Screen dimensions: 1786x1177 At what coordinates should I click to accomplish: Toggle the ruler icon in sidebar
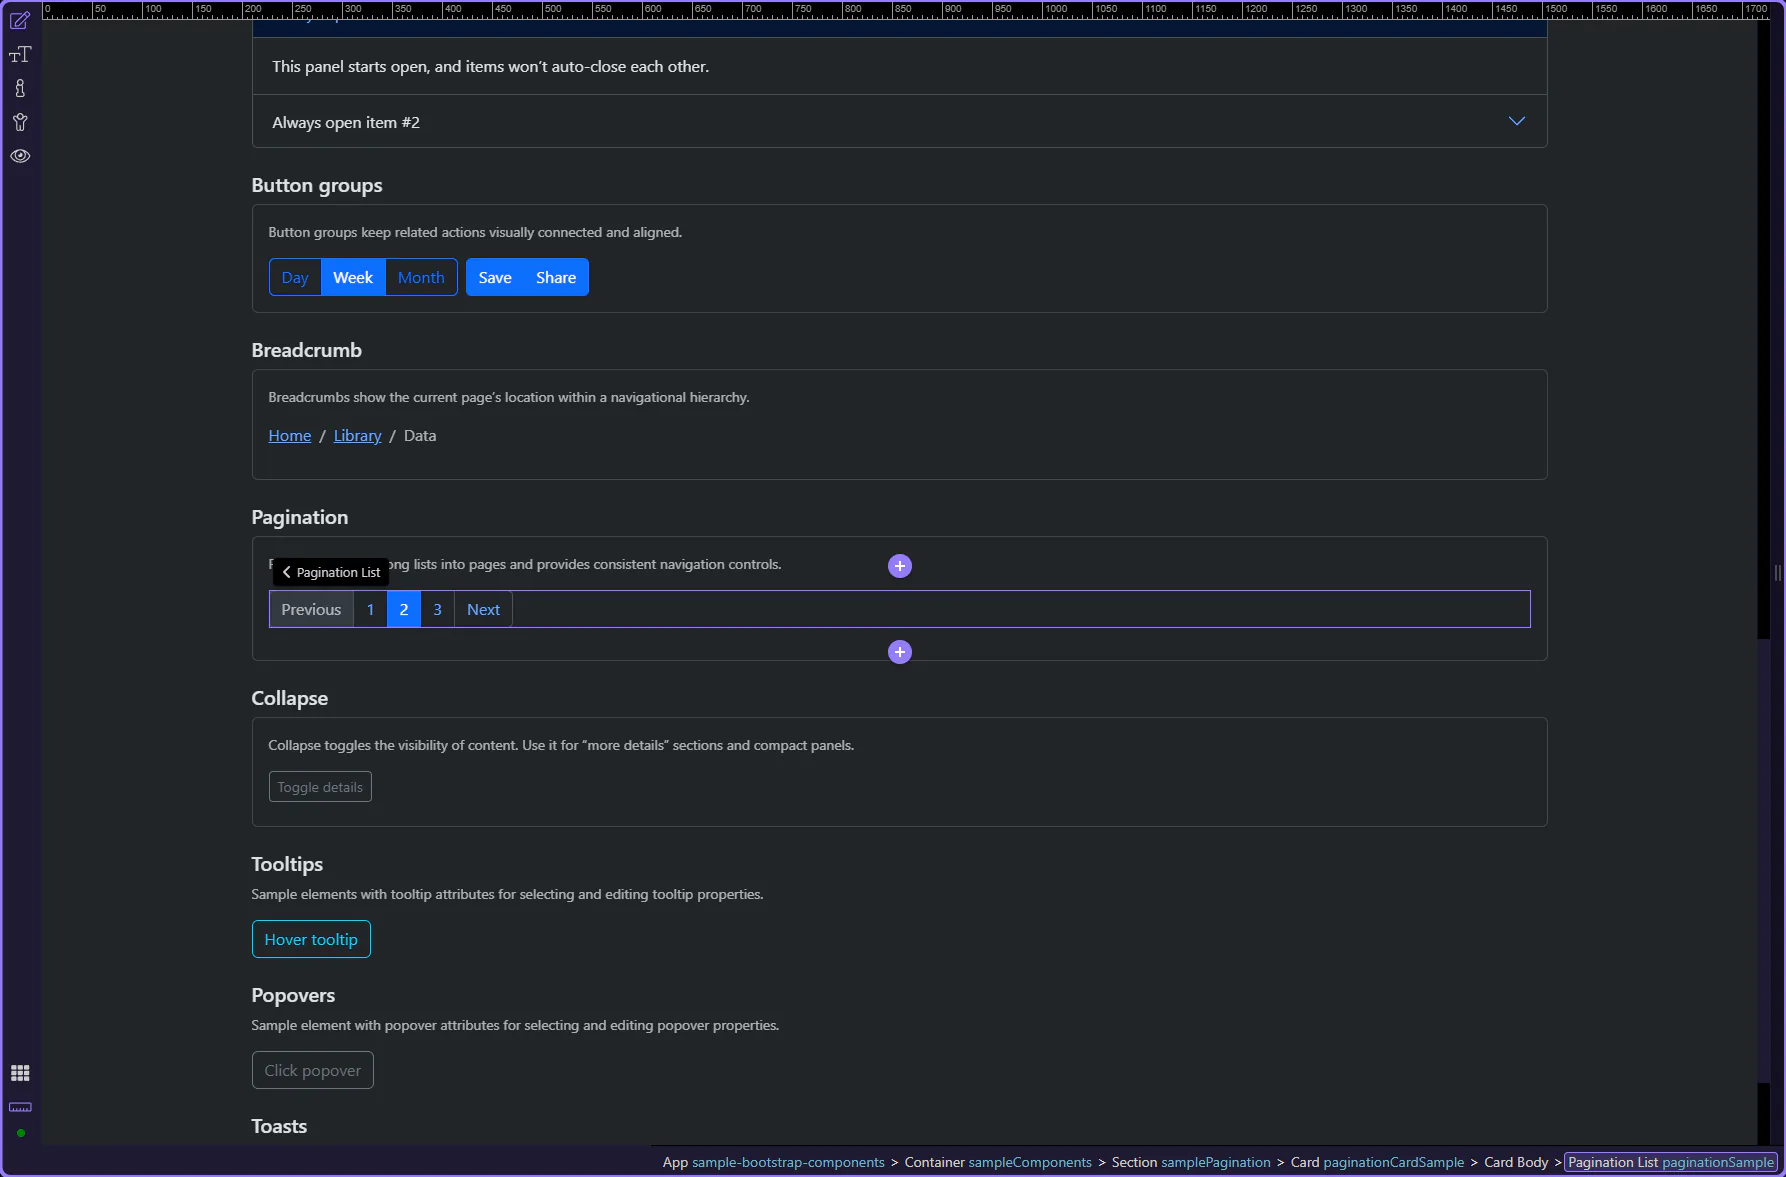click(x=20, y=1107)
